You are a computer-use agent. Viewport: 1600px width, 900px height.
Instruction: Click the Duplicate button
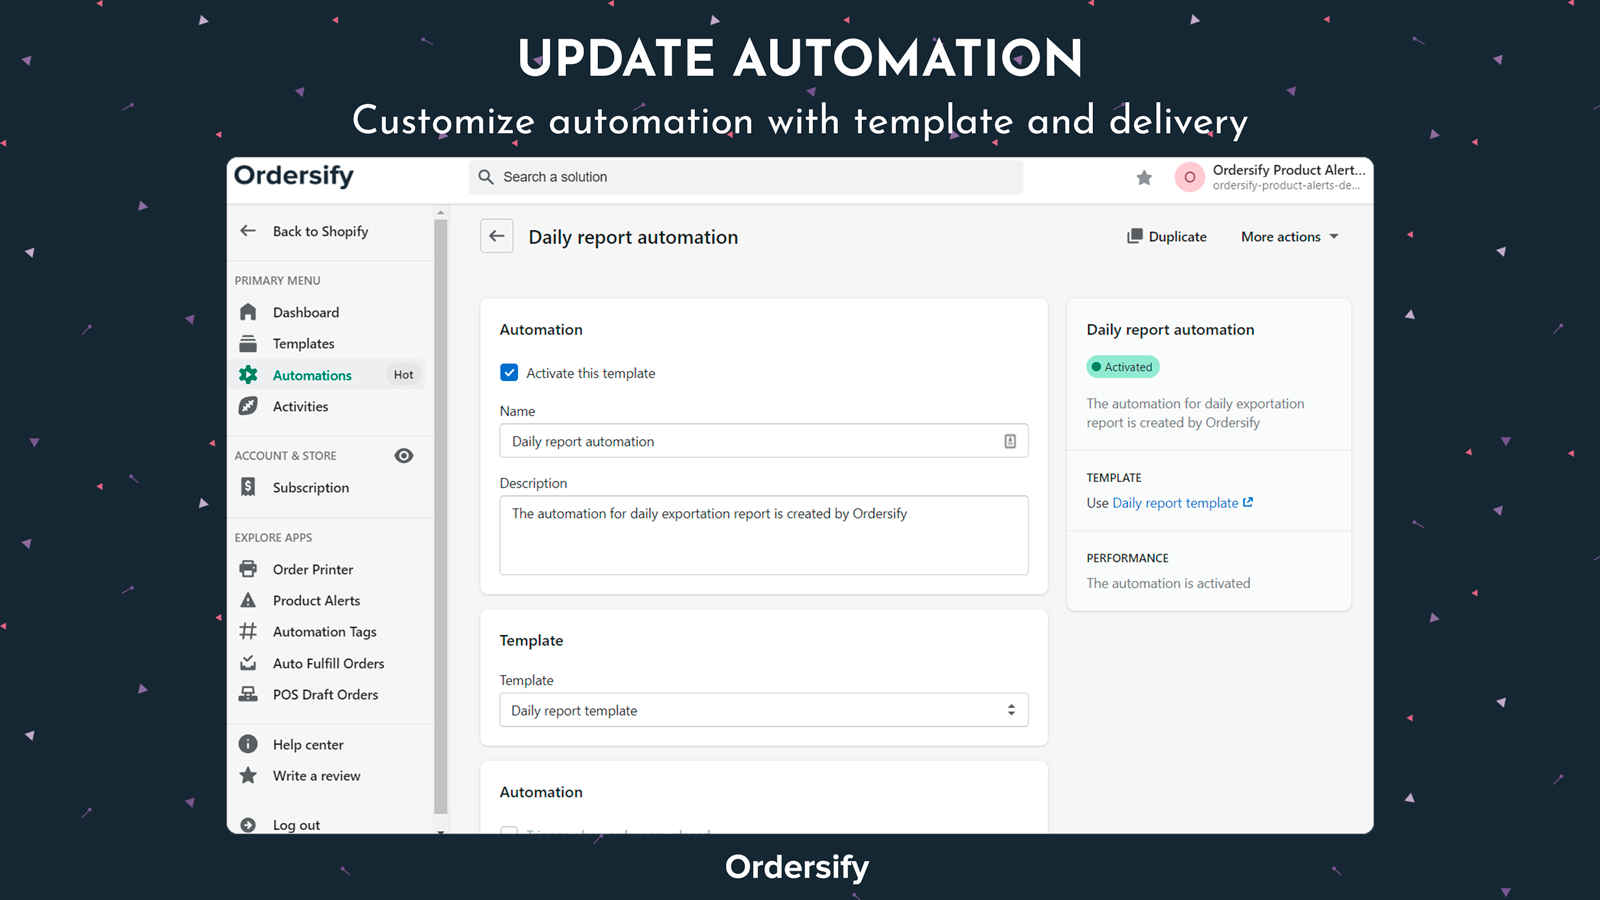point(1166,236)
